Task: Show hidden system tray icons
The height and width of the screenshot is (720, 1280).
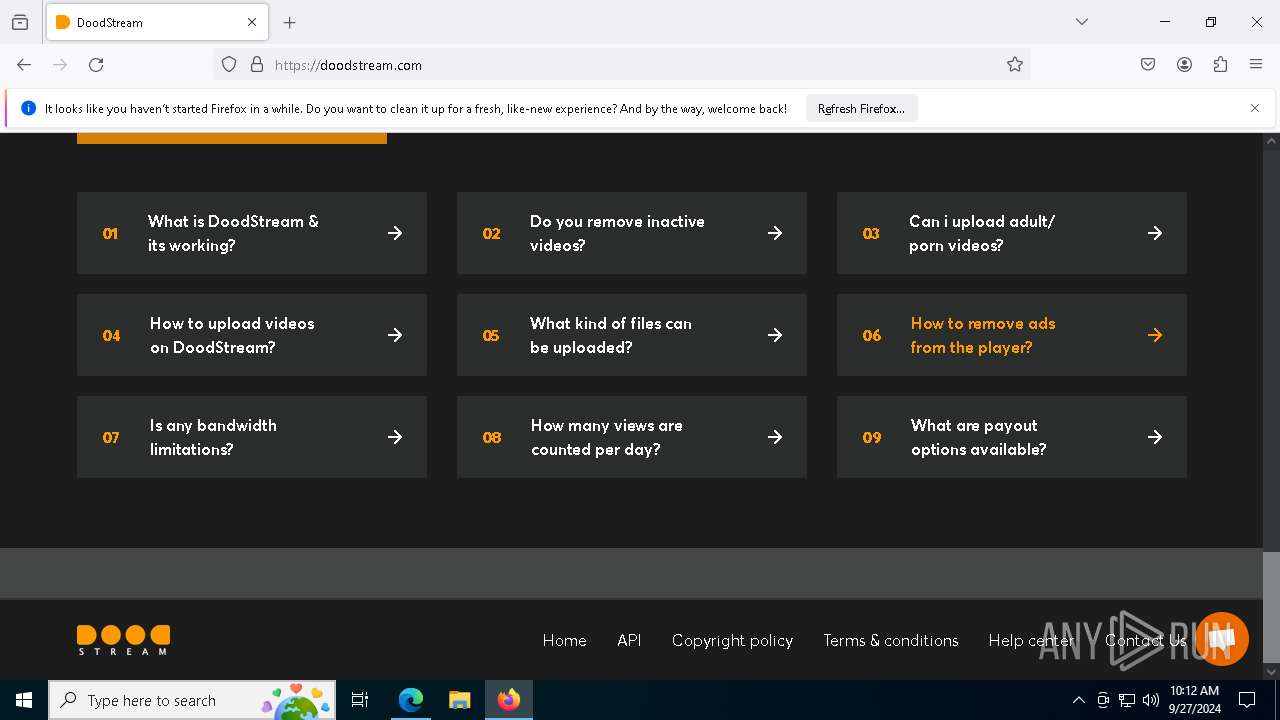Action: coord(1078,700)
